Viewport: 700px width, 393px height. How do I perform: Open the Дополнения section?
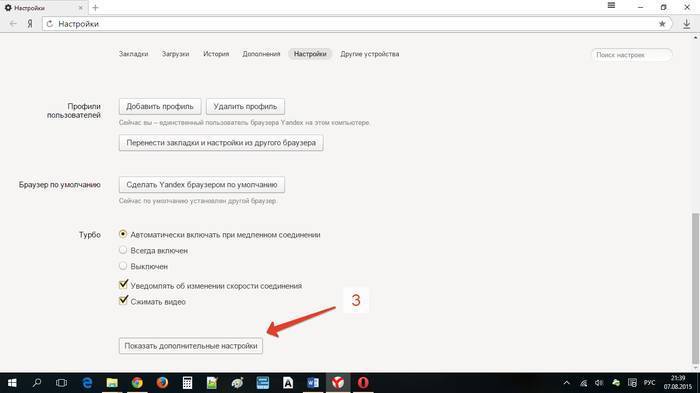pyautogui.click(x=261, y=54)
